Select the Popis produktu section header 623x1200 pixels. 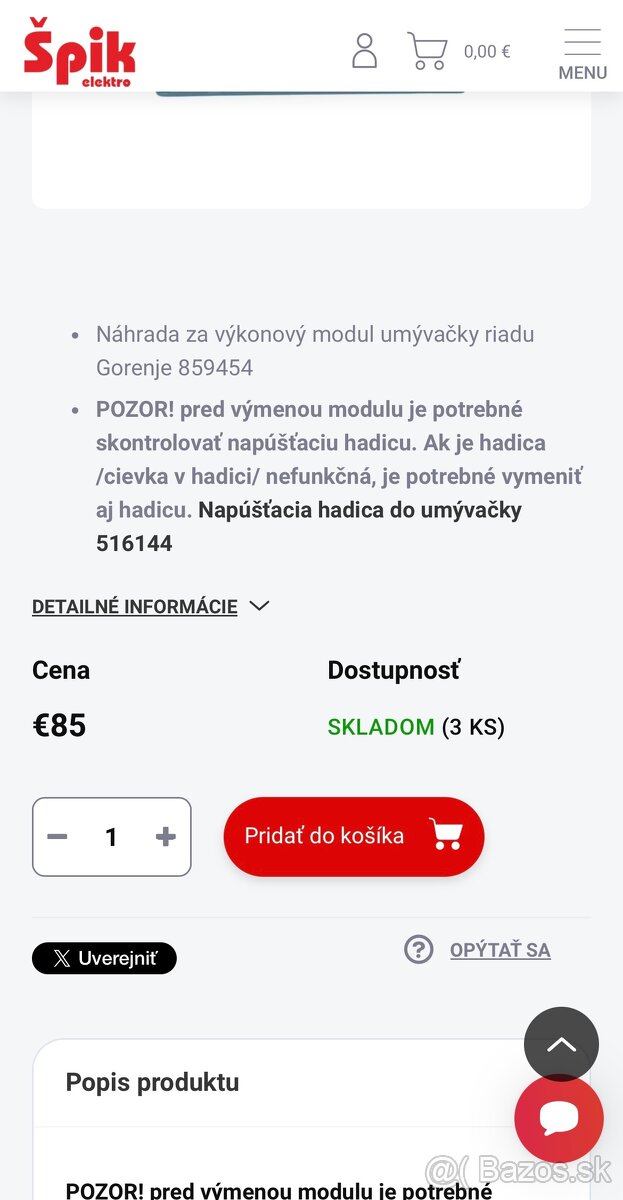(152, 1082)
